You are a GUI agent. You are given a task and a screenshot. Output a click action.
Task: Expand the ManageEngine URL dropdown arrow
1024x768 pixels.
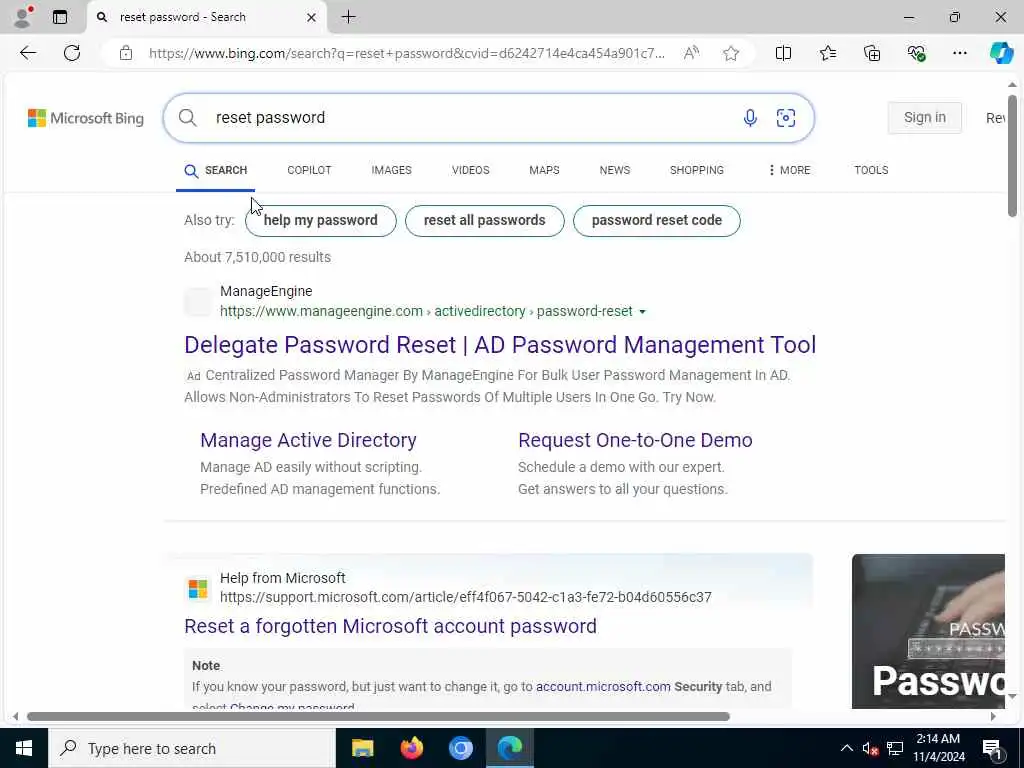642,312
